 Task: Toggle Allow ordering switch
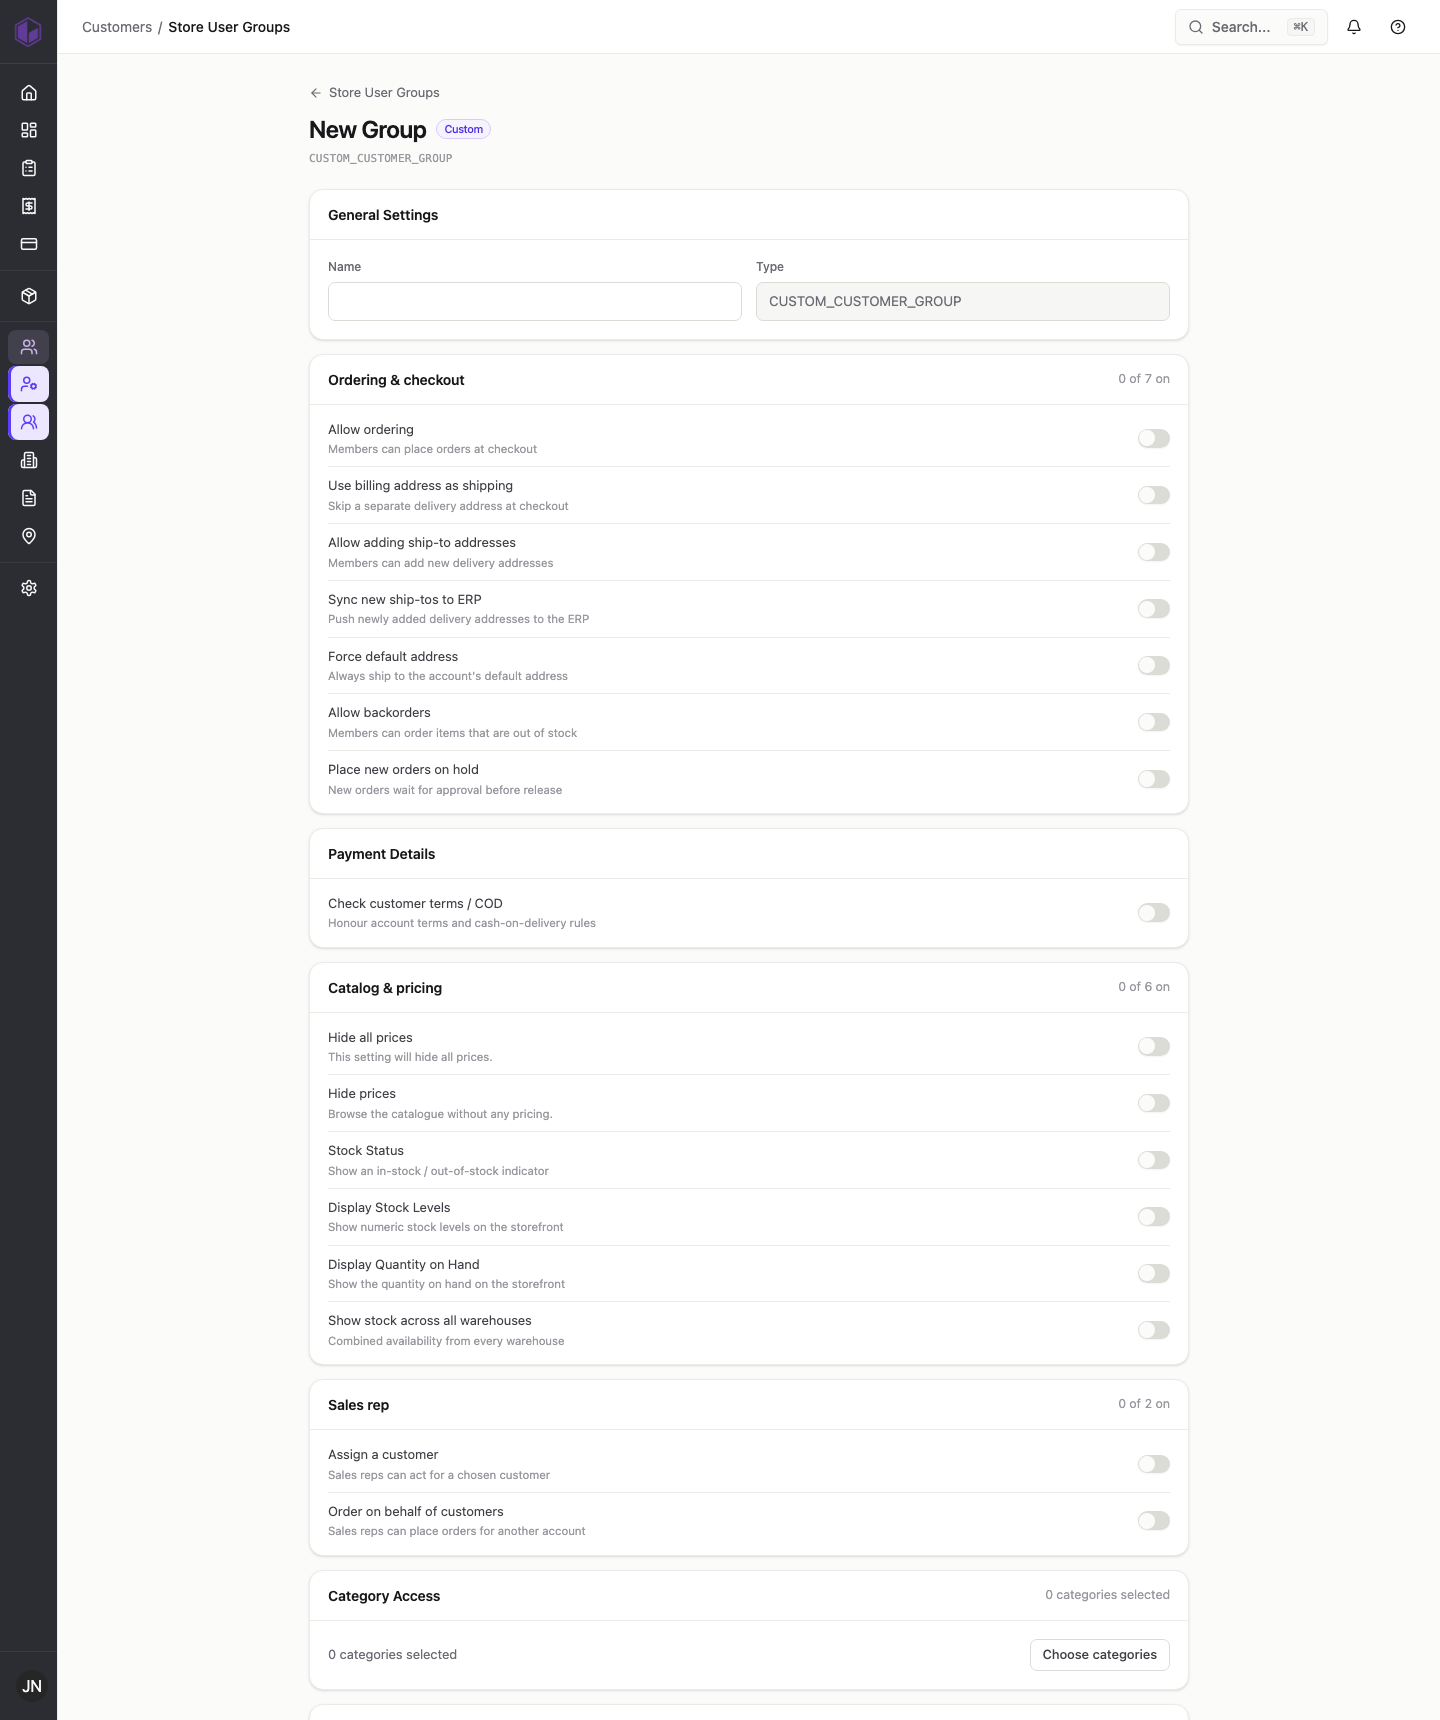(1154, 439)
